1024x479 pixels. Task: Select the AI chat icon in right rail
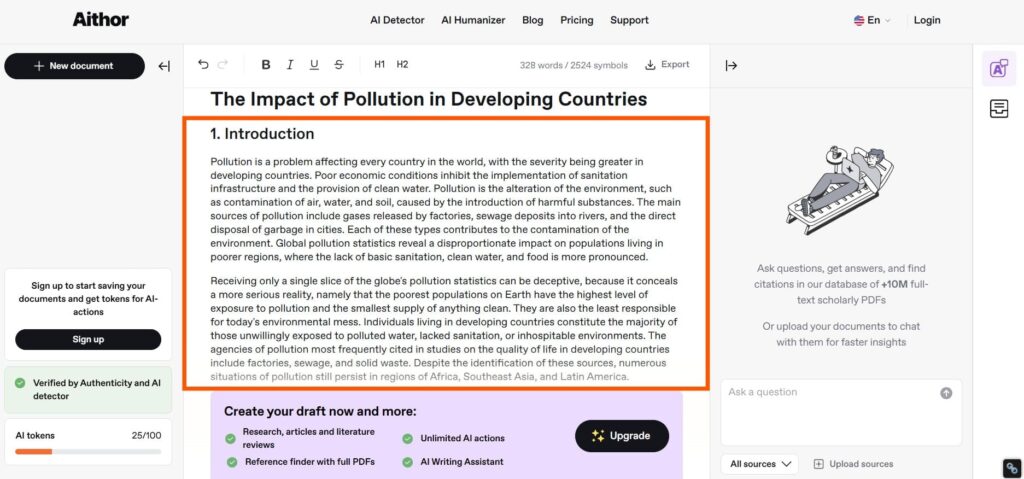[999, 69]
